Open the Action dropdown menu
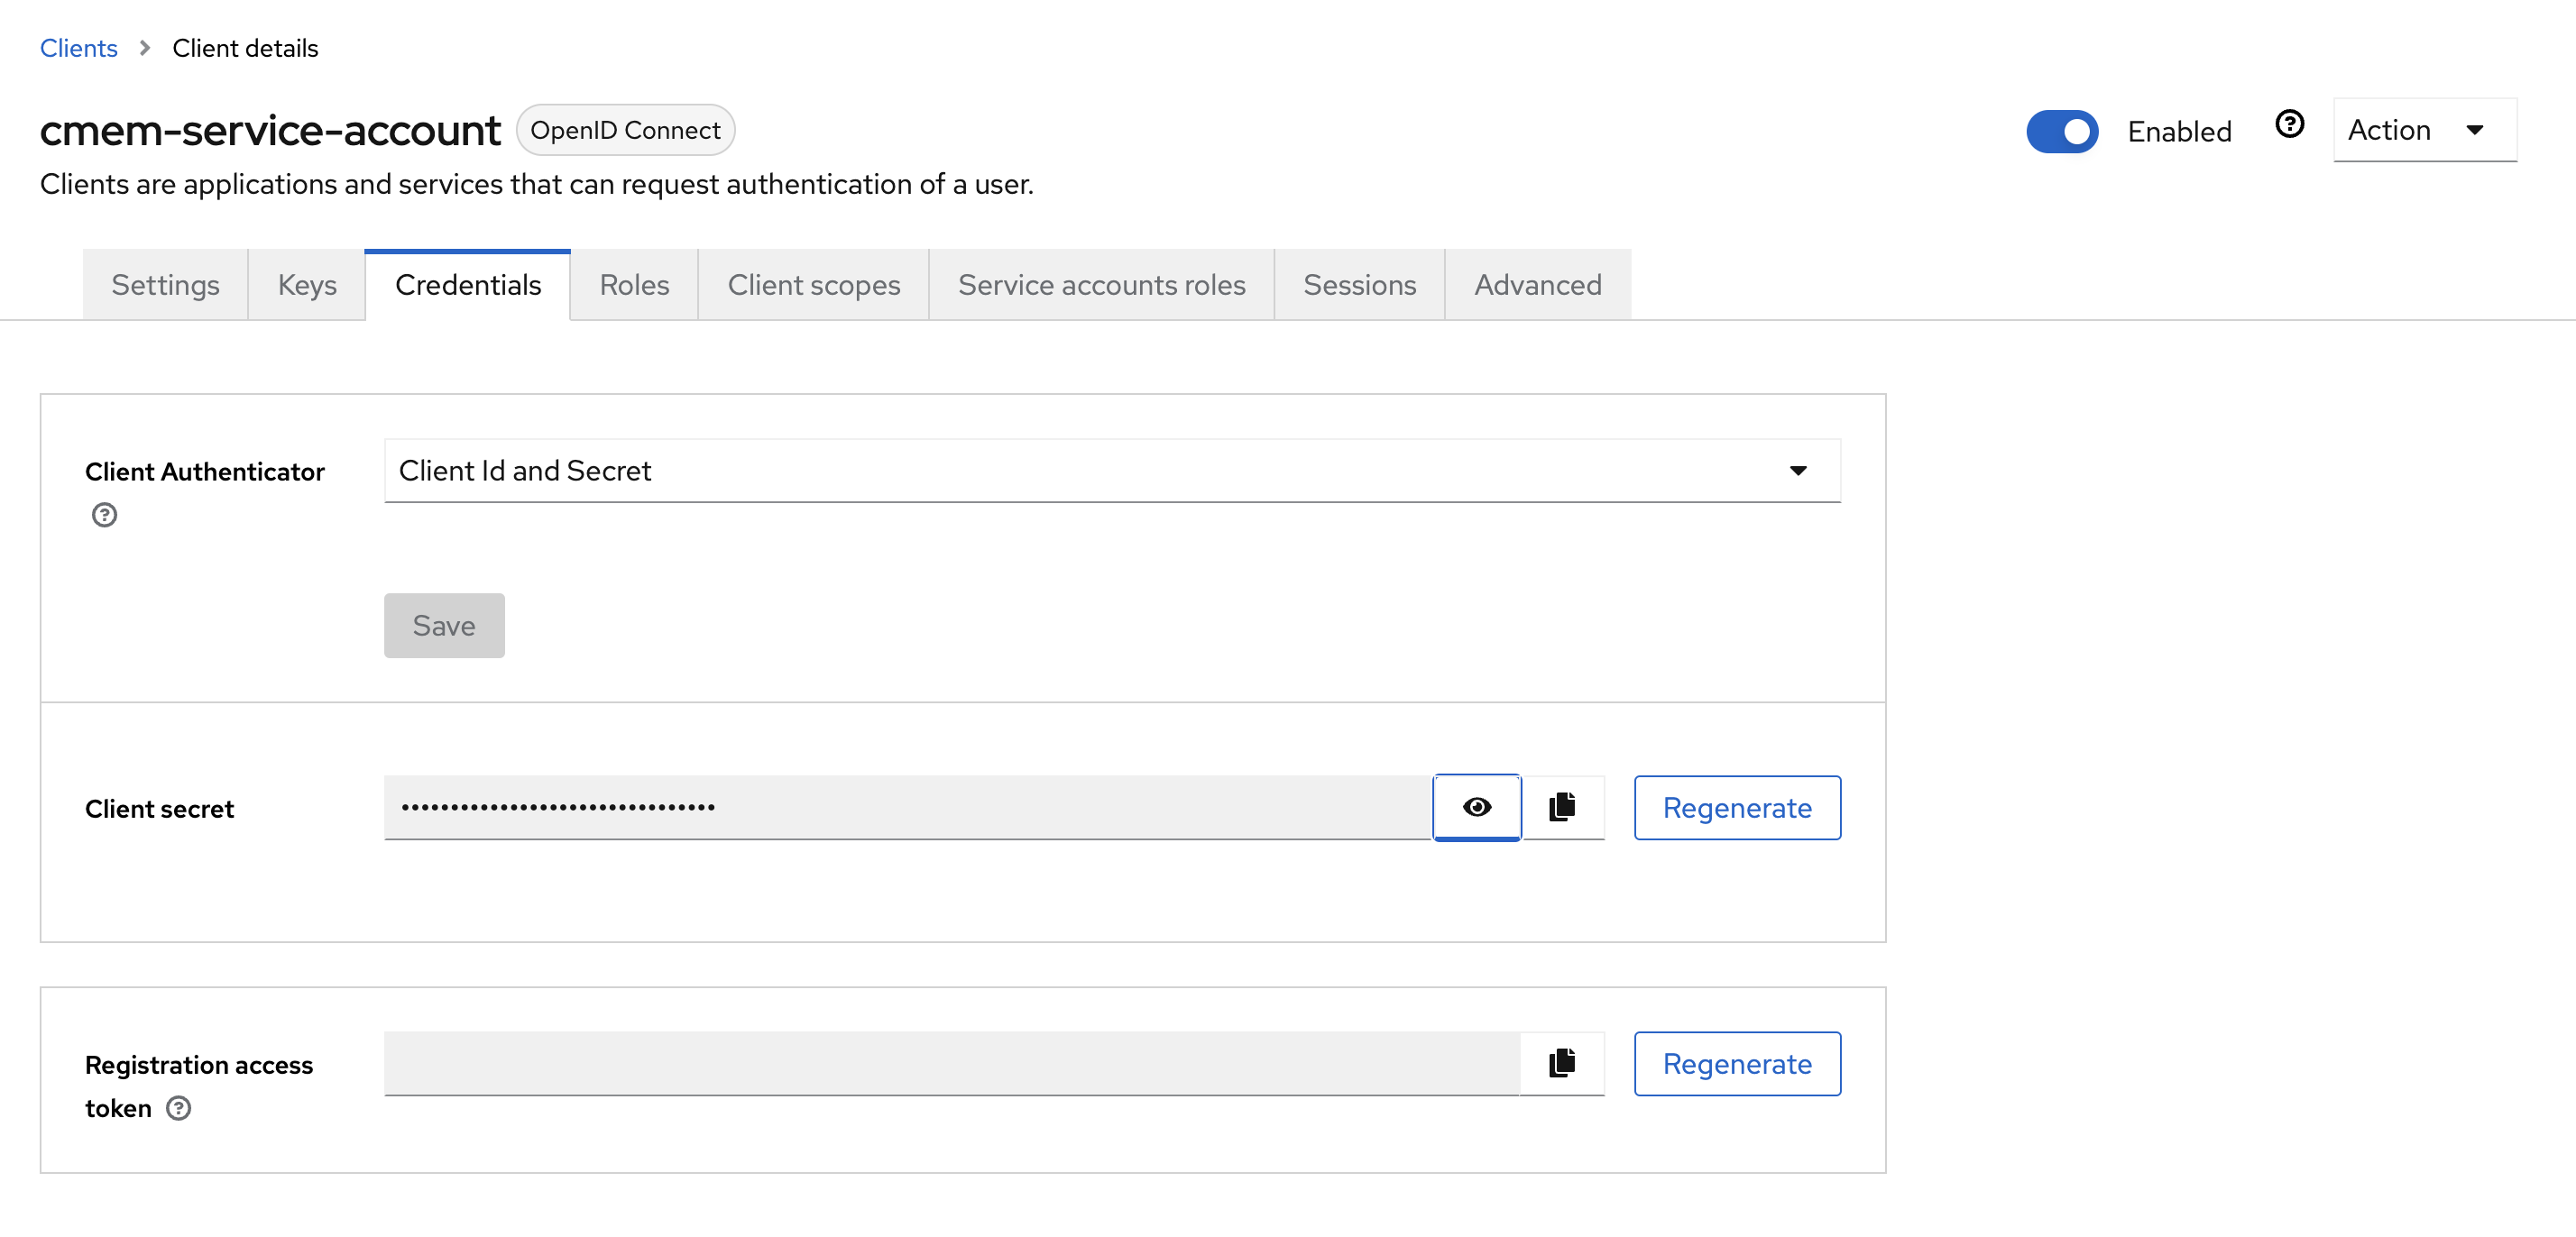 coord(2423,130)
